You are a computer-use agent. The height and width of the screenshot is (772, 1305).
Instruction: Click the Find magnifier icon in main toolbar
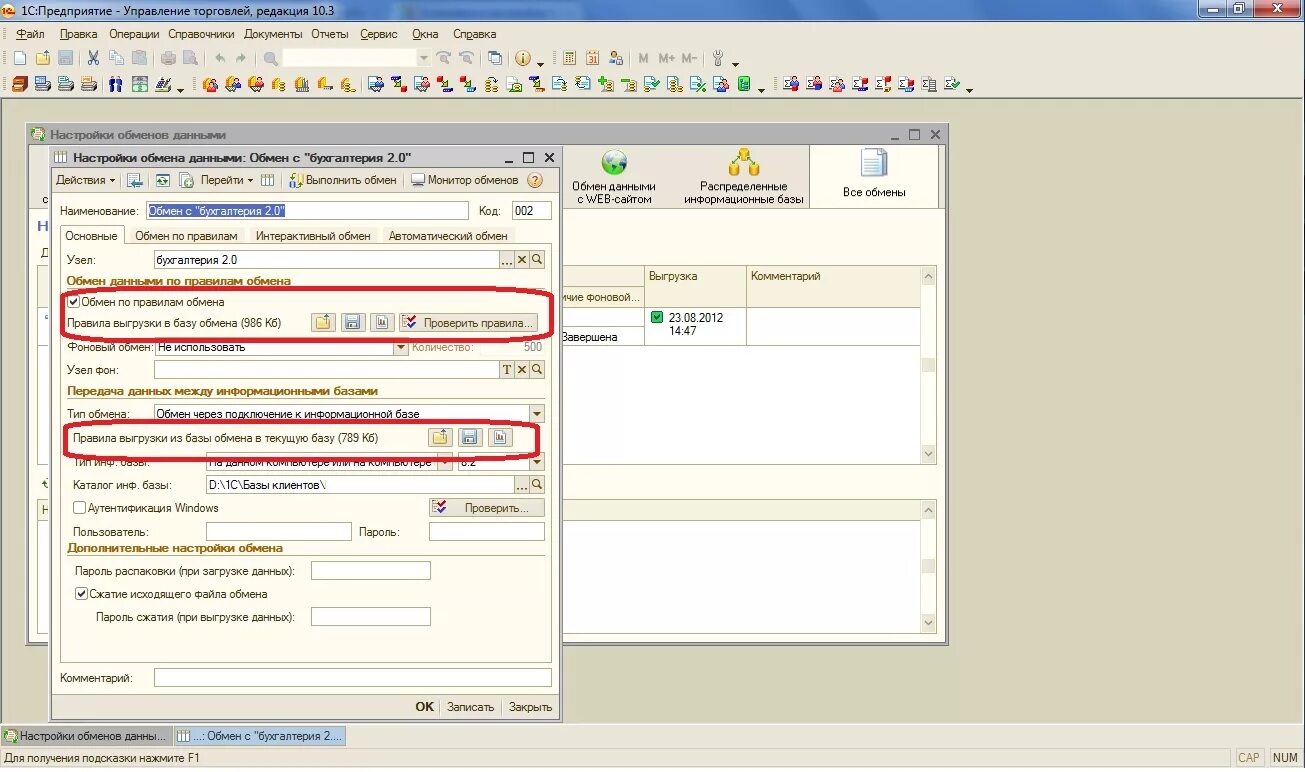270,59
